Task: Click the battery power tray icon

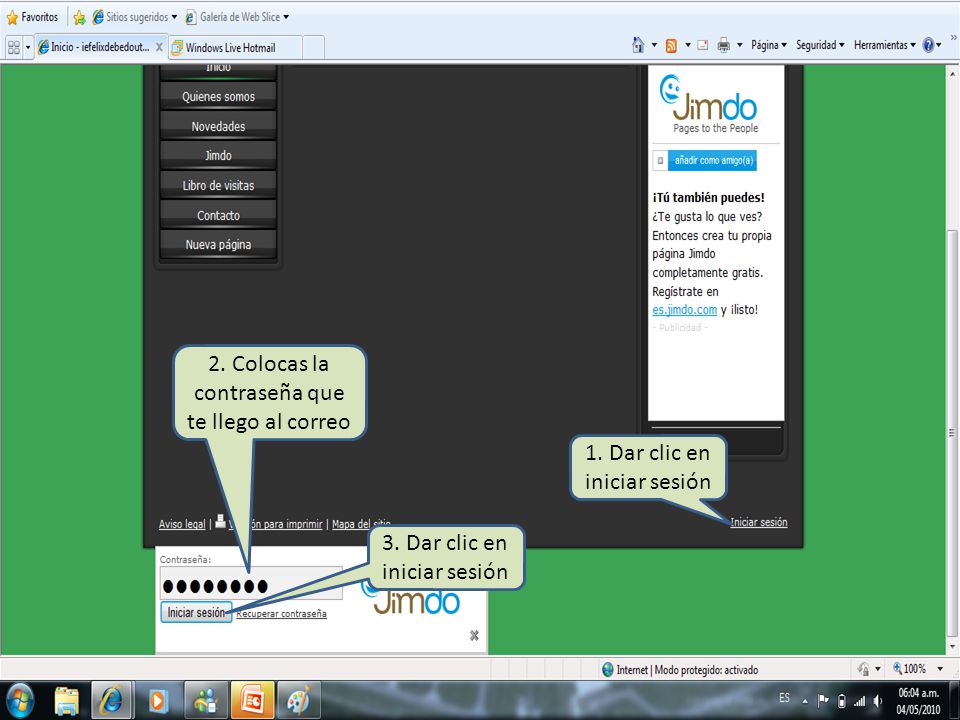Action: 842,701
